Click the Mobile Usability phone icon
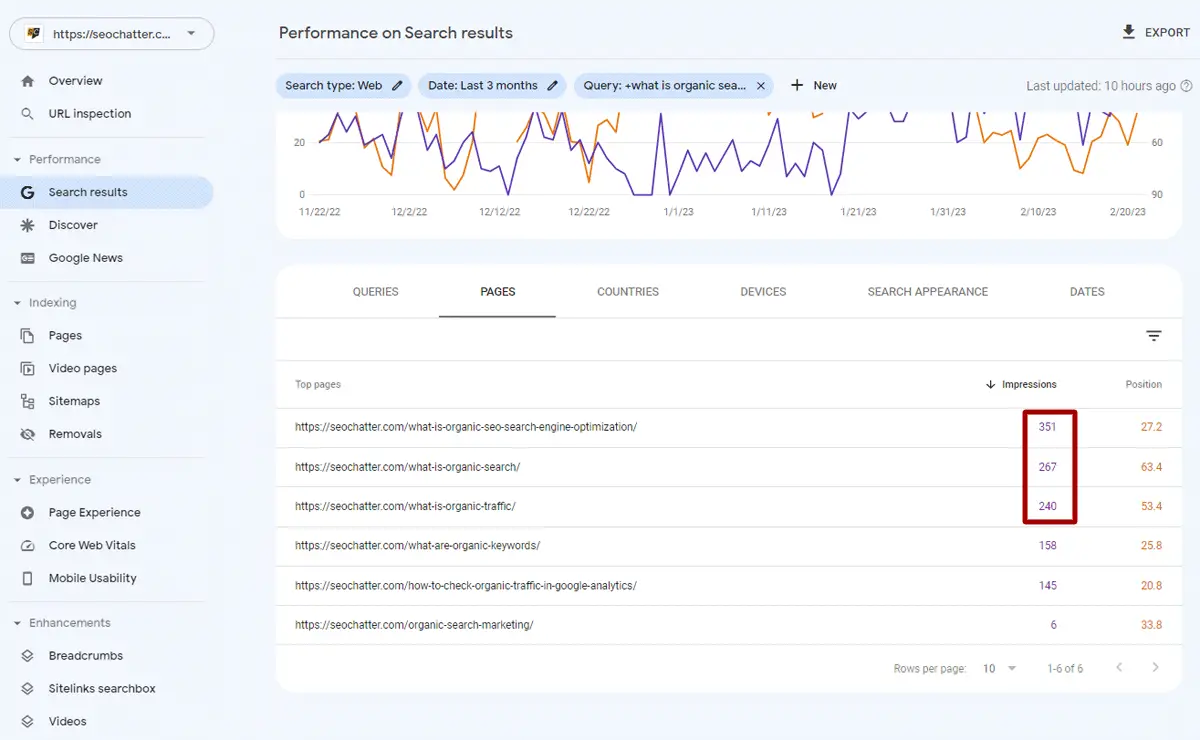1200x740 pixels. click(28, 578)
